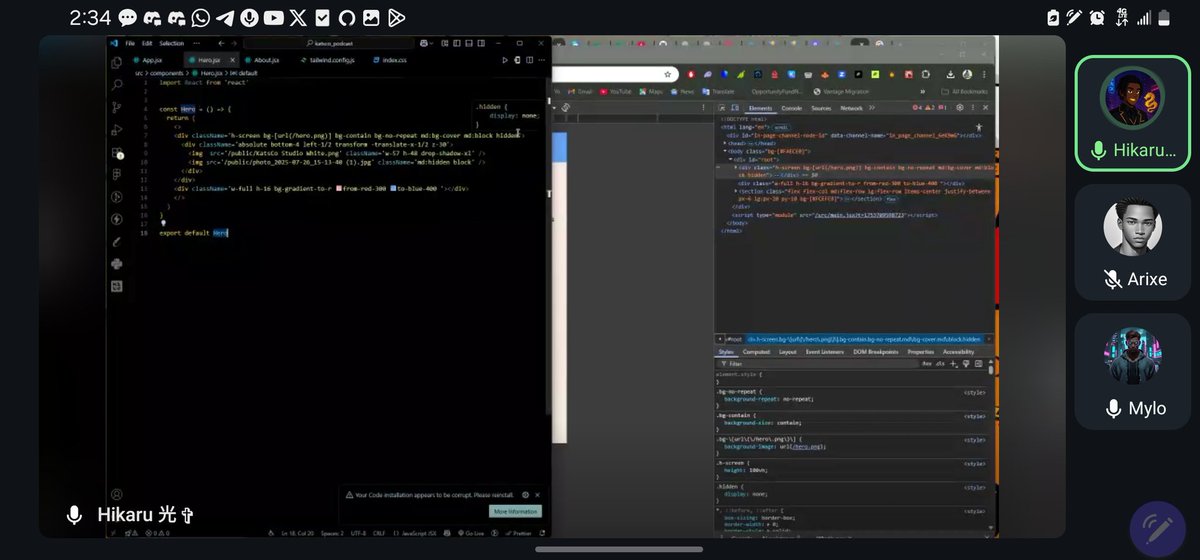This screenshot has height=560, width=1200.
Task: Toggle Mylo's microphone icon
Action: coord(1114,408)
